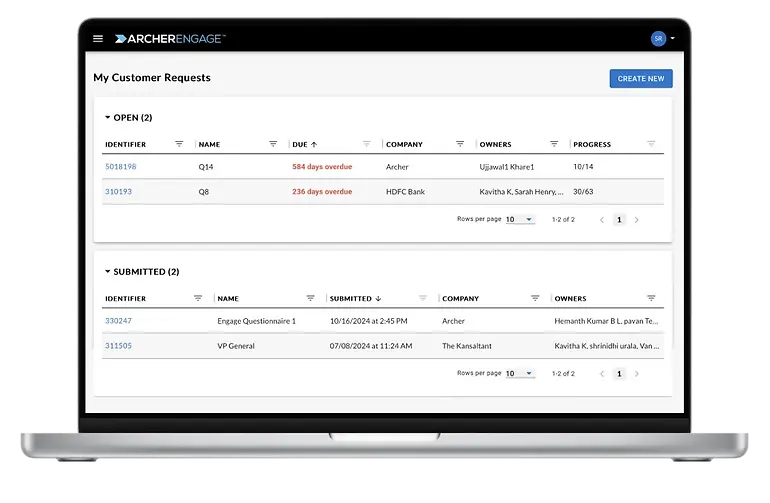770x503 pixels.
Task: Sort Open table by COMPANY header
Action: pos(404,144)
